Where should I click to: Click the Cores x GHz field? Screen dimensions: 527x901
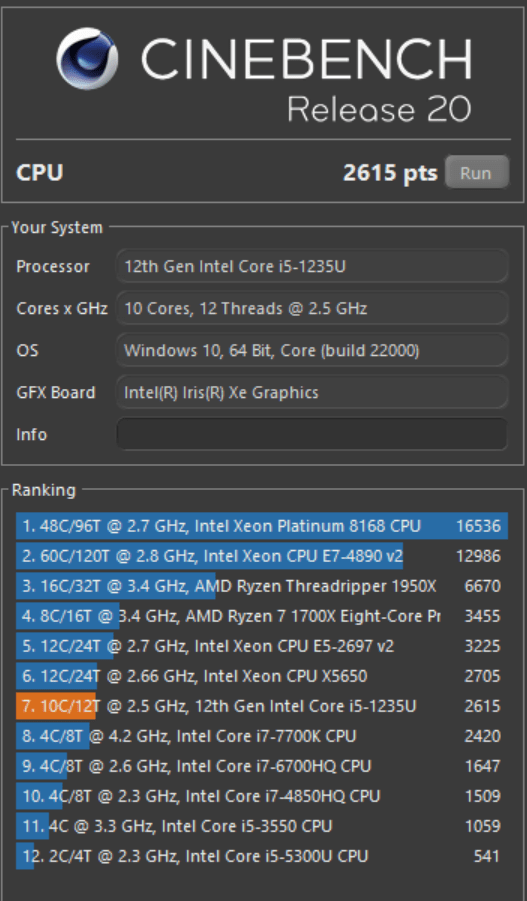click(312, 309)
